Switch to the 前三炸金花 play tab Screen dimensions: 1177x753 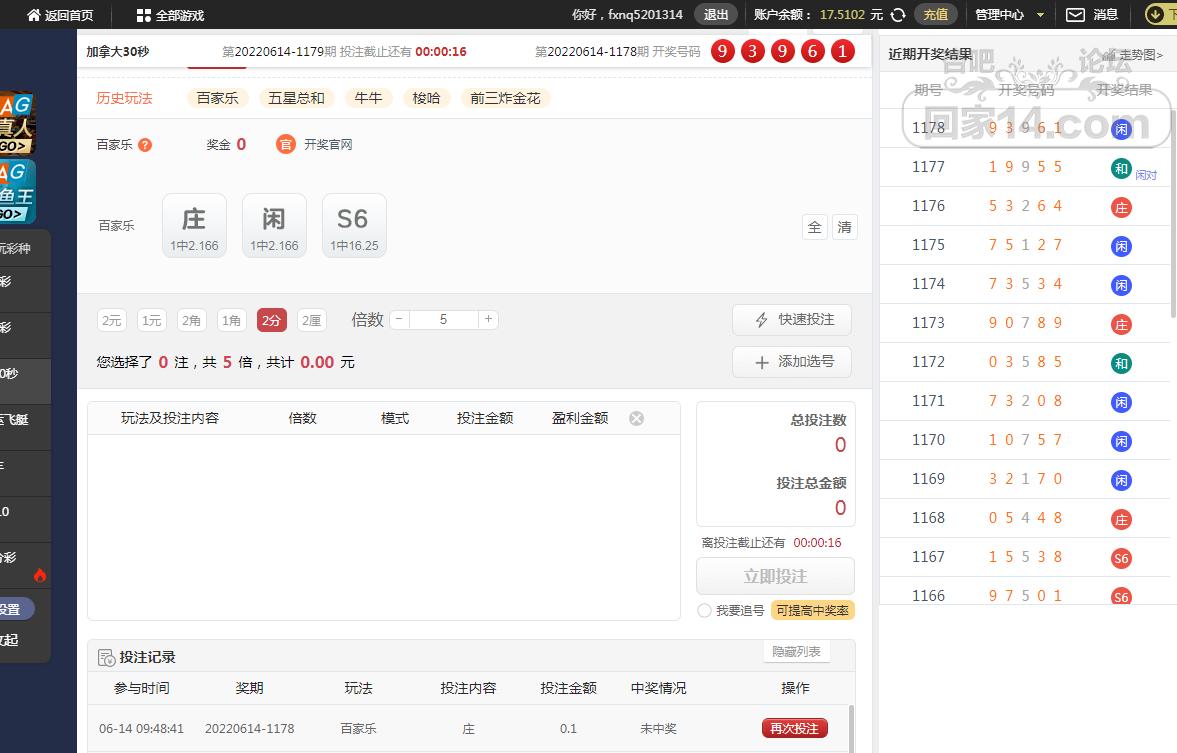coord(505,98)
